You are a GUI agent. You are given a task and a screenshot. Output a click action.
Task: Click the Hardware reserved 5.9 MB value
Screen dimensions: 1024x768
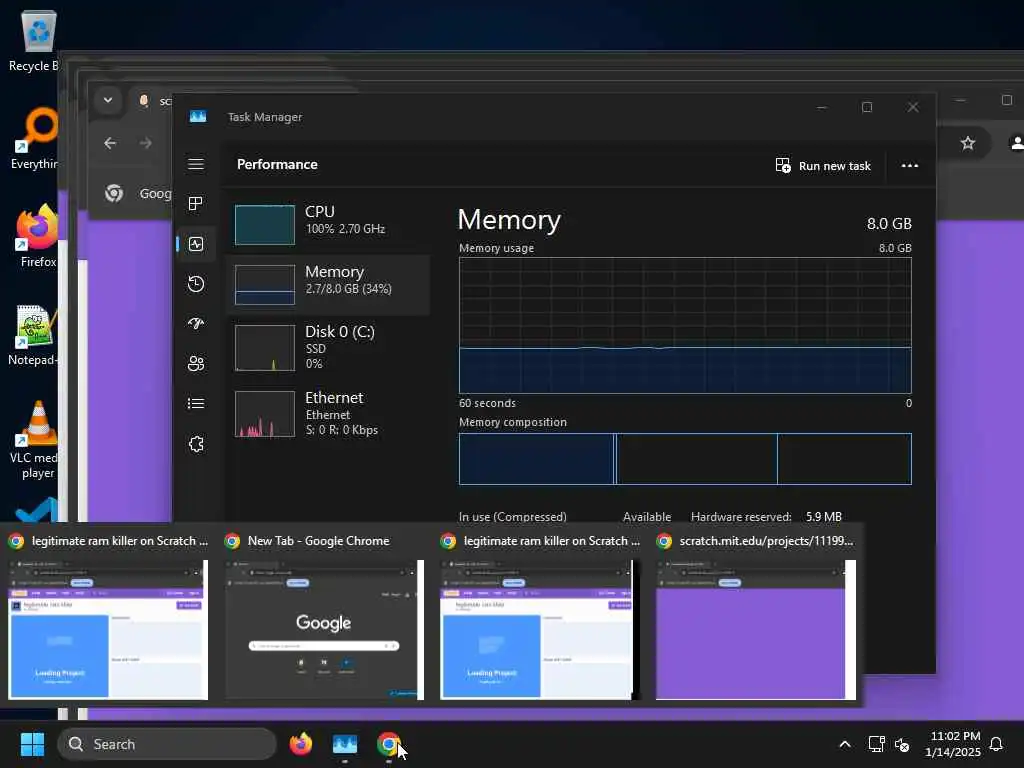pyautogui.click(x=824, y=517)
